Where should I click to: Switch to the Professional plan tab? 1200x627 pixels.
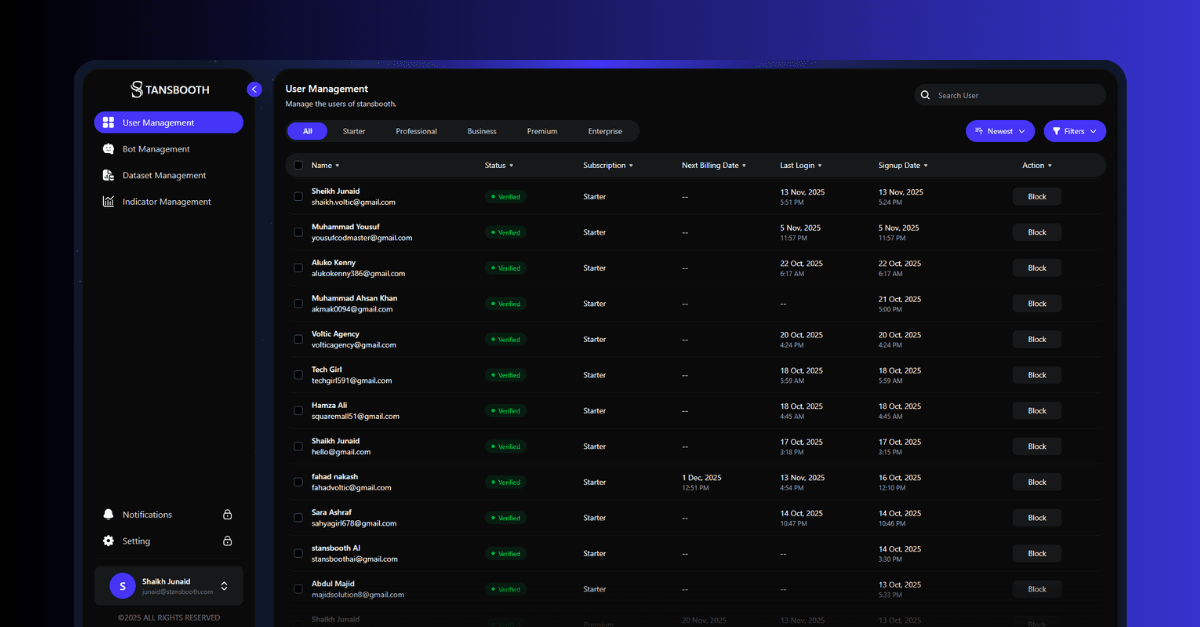pyautogui.click(x=416, y=131)
